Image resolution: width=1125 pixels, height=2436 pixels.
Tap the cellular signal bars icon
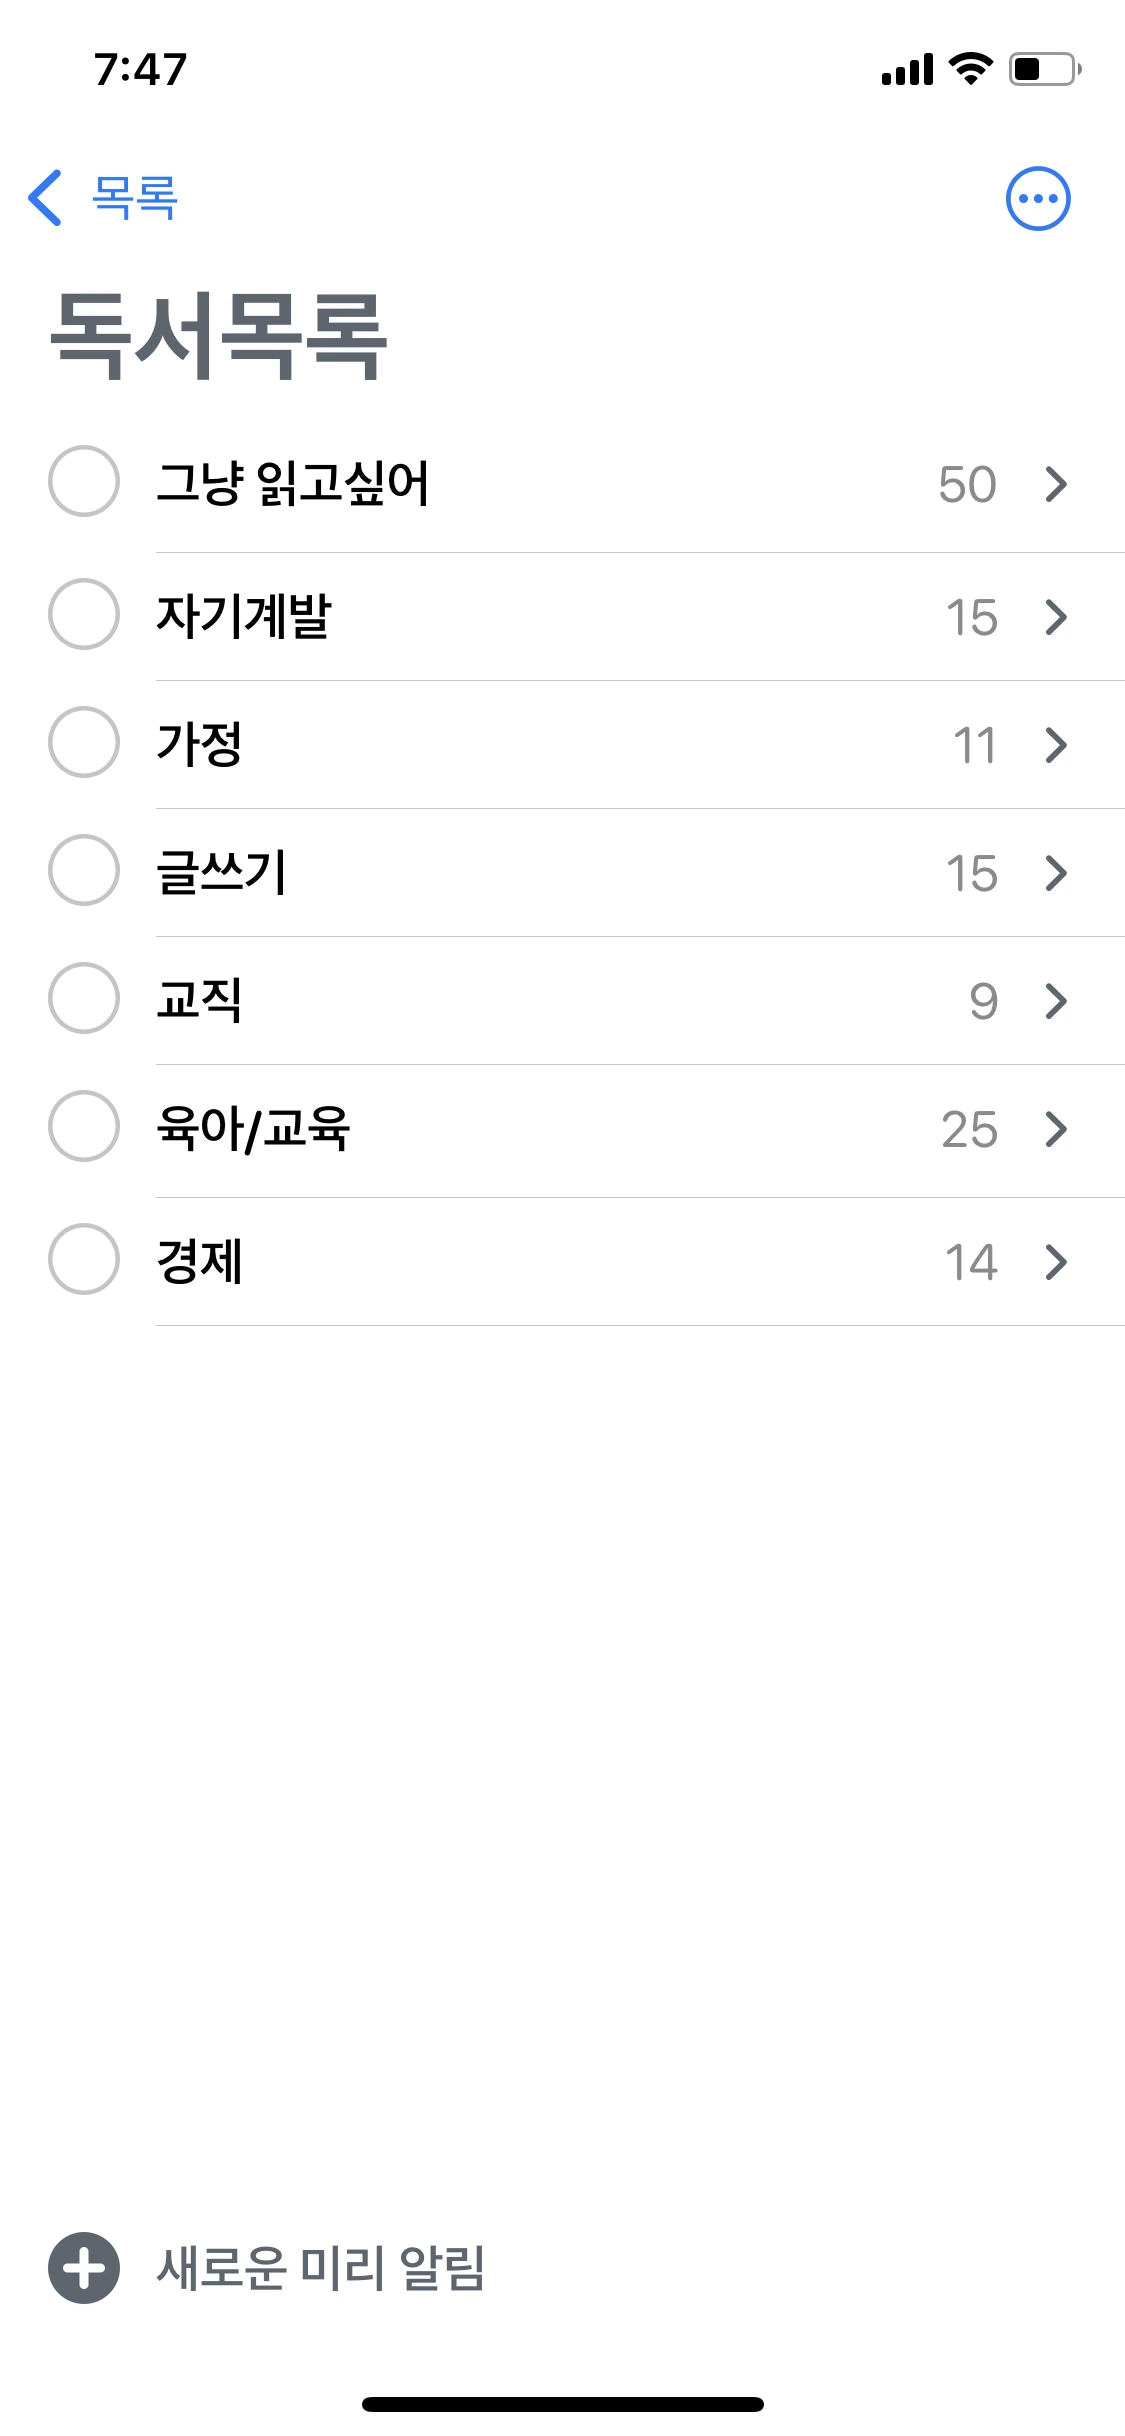(x=907, y=70)
